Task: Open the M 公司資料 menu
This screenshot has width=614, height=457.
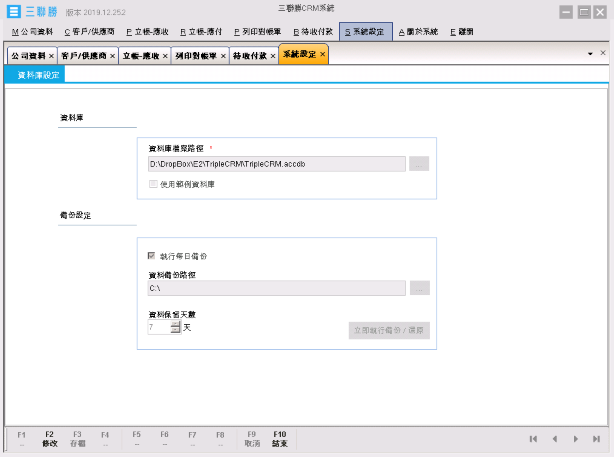Action: click(x=32, y=32)
